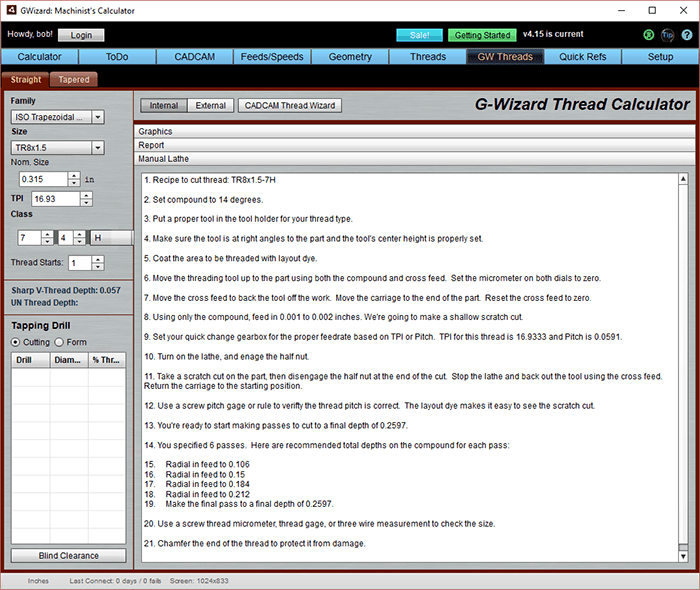Image resolution: width=700 pixels, height=590 pixels.
Task: Click the % Thr... column header
Action: pos(107,360)
